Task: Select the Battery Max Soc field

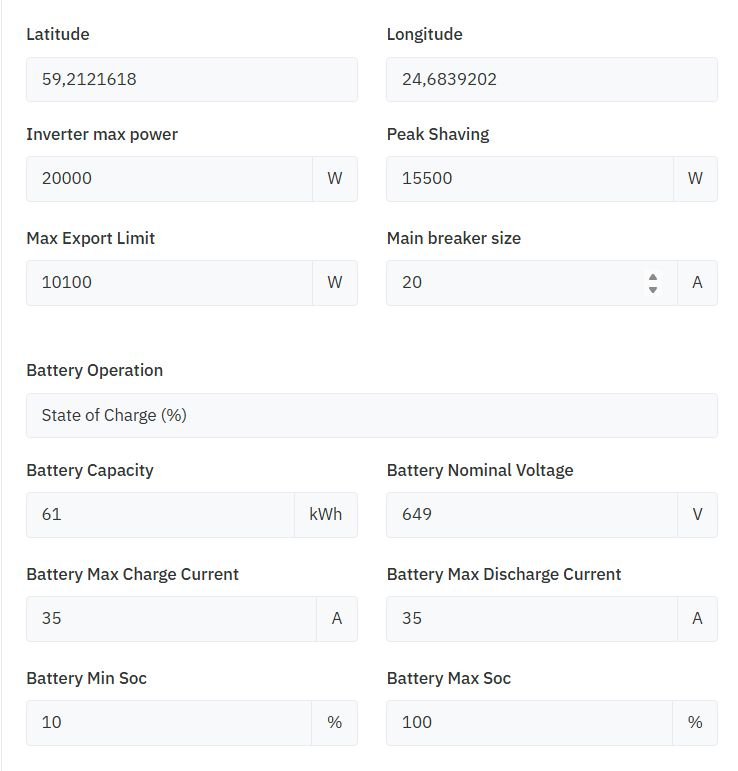Action: [x=530, y=723]
